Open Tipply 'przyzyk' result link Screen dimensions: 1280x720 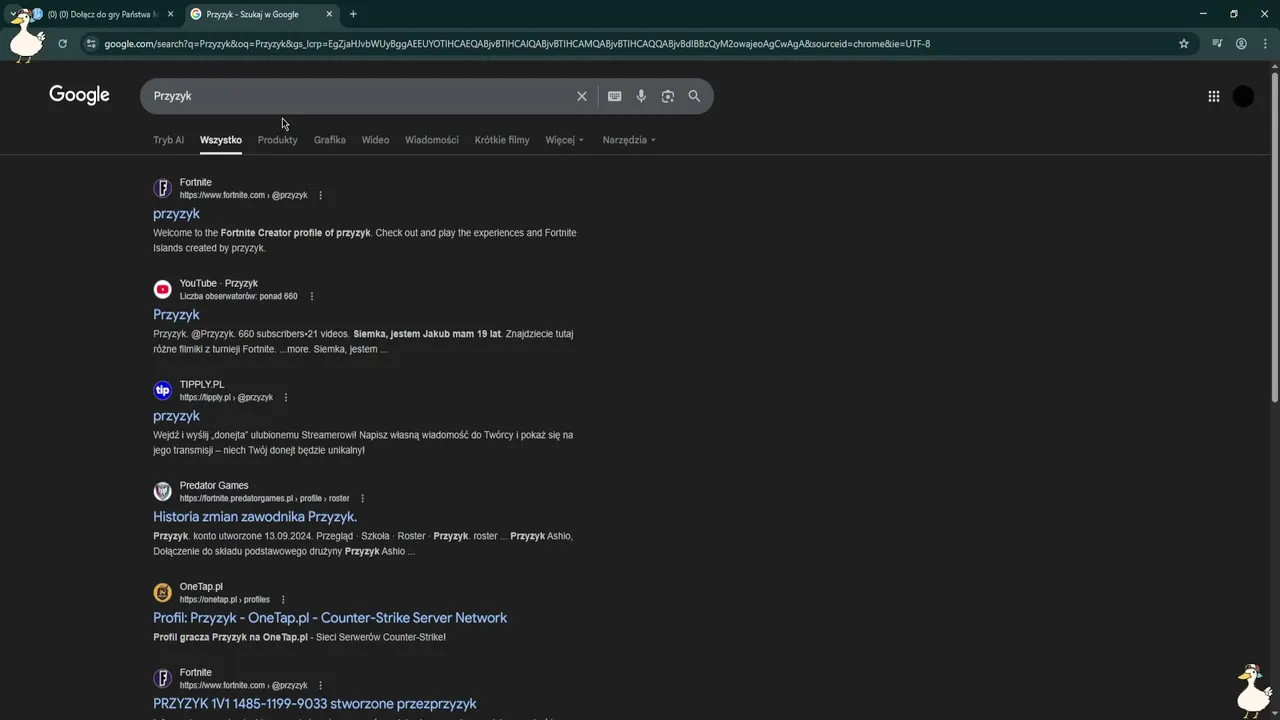[x=176, y=416]
